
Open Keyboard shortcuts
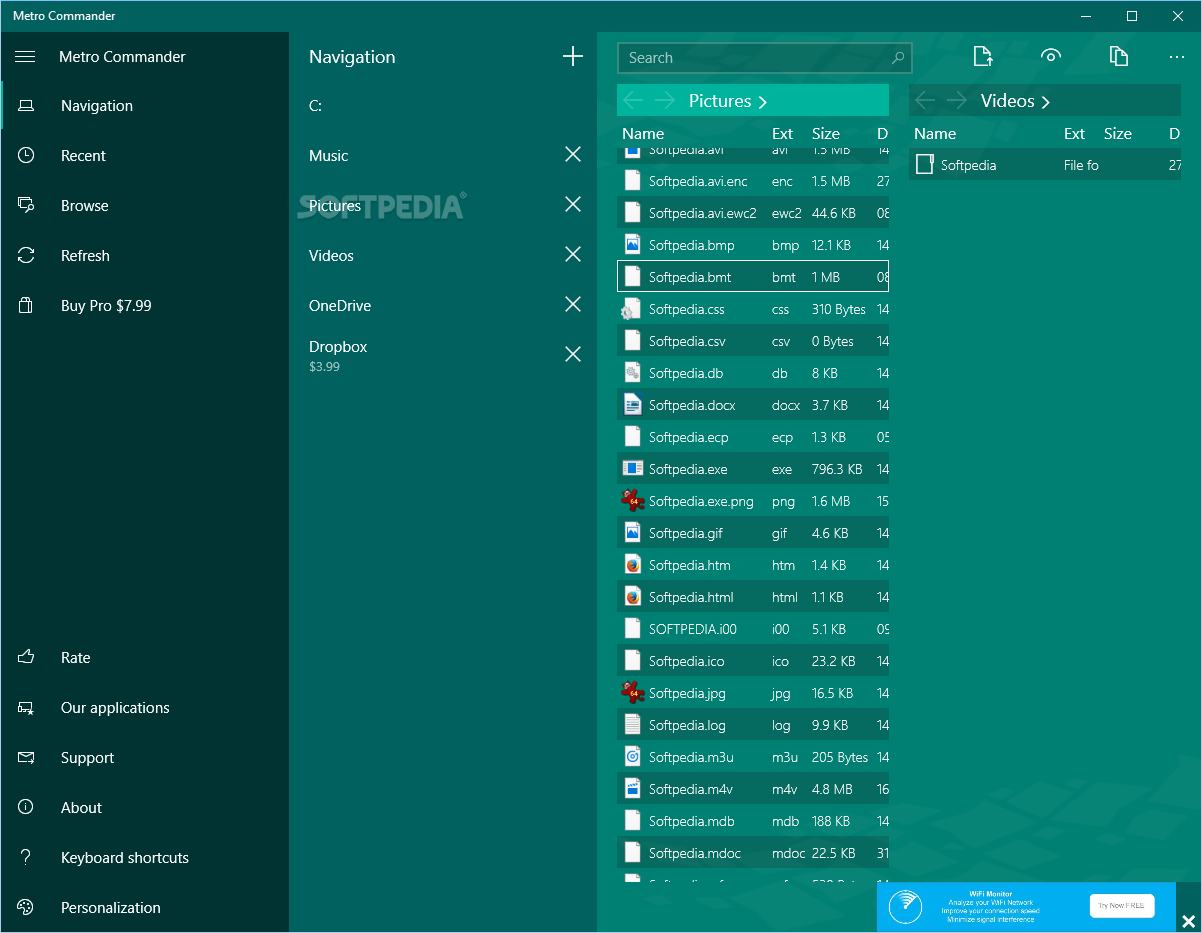tap(145, 858)
